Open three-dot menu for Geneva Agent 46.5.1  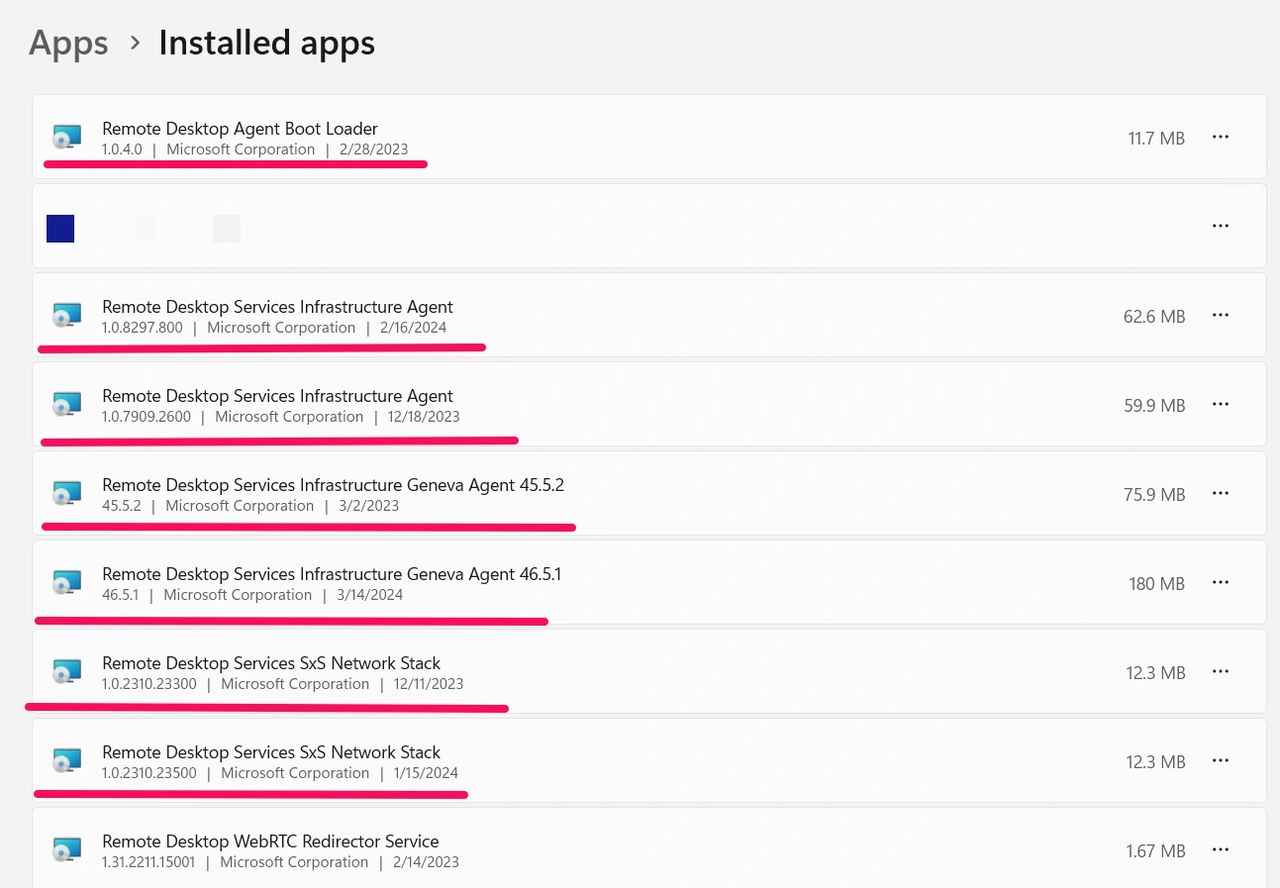pos(1220,582)
